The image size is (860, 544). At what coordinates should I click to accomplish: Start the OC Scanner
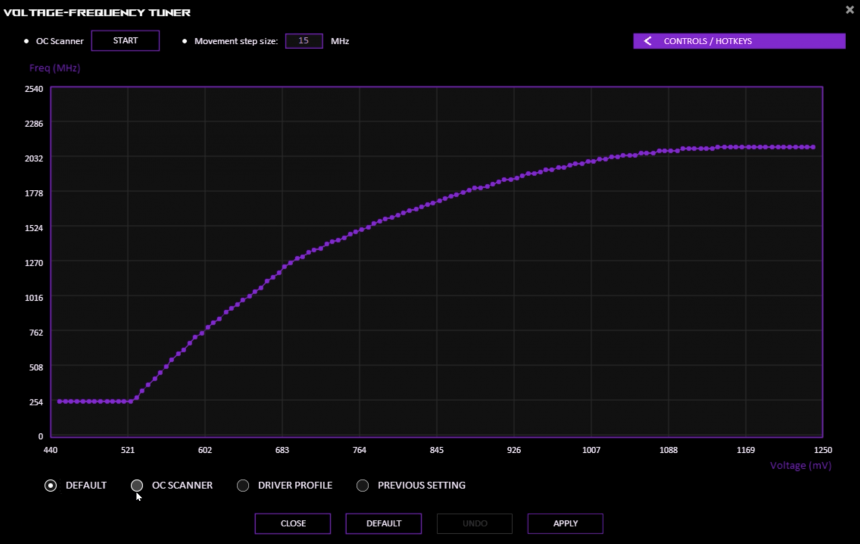[x=125, y=41]
